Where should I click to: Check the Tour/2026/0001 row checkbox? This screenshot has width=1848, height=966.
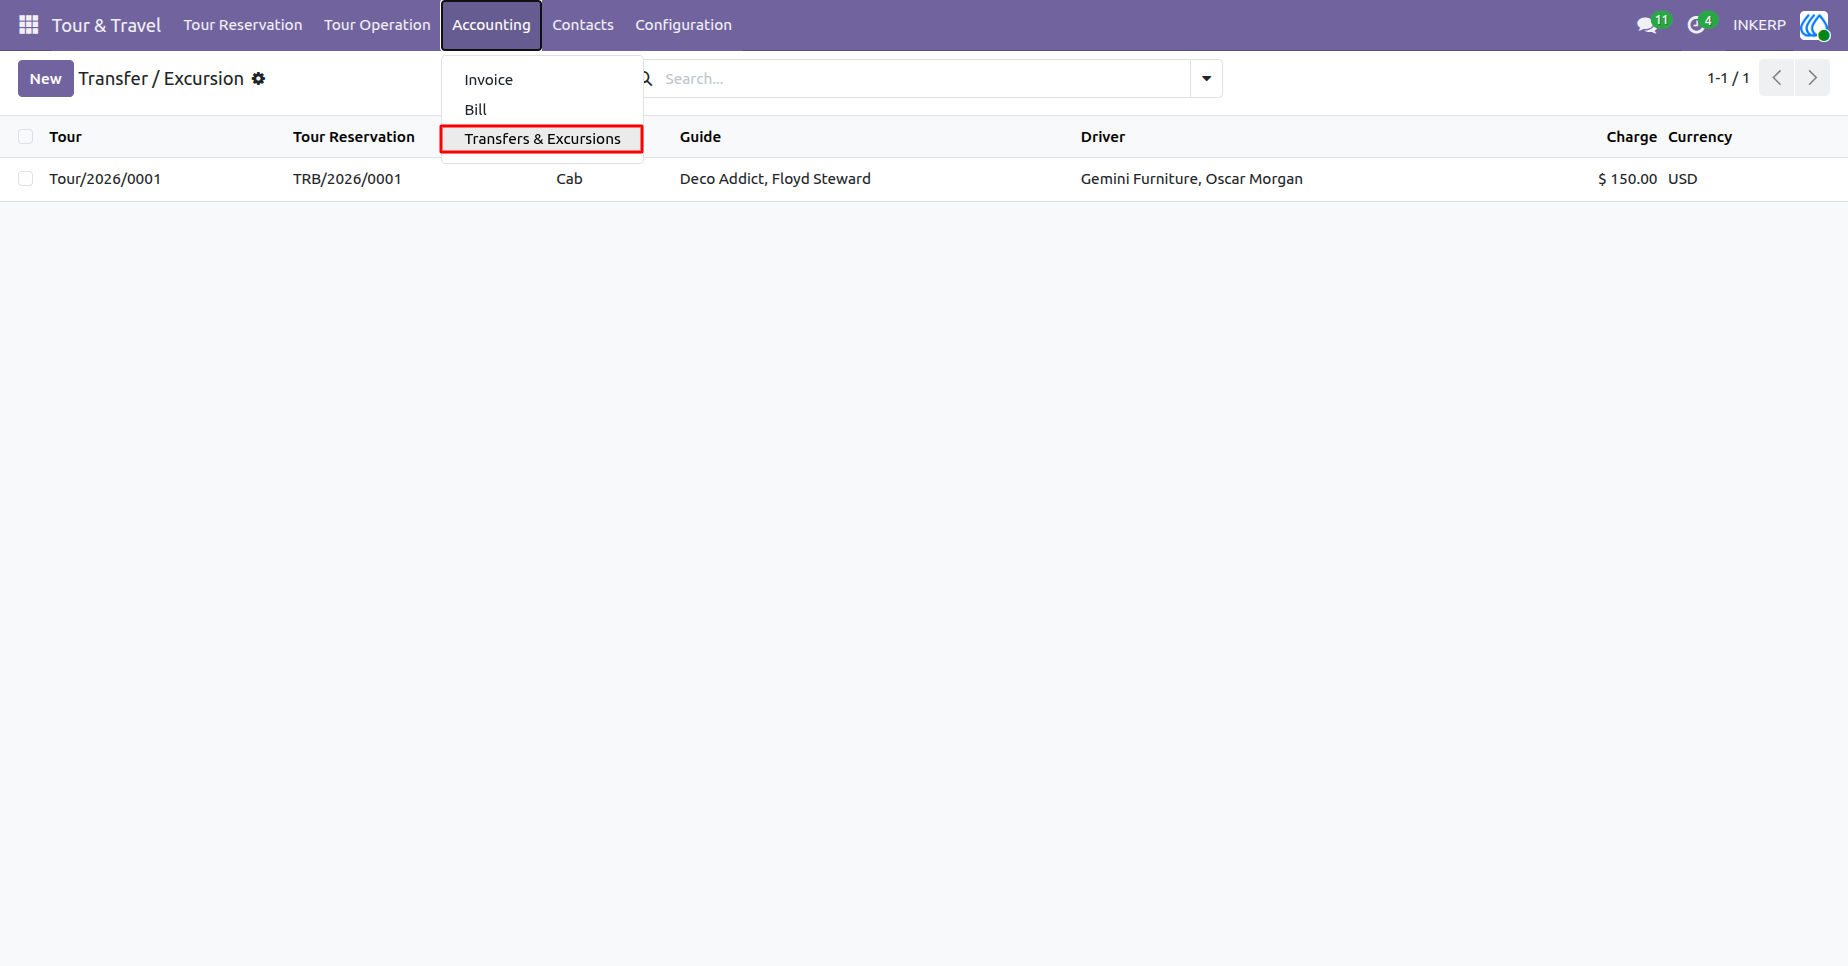(26, 179)
